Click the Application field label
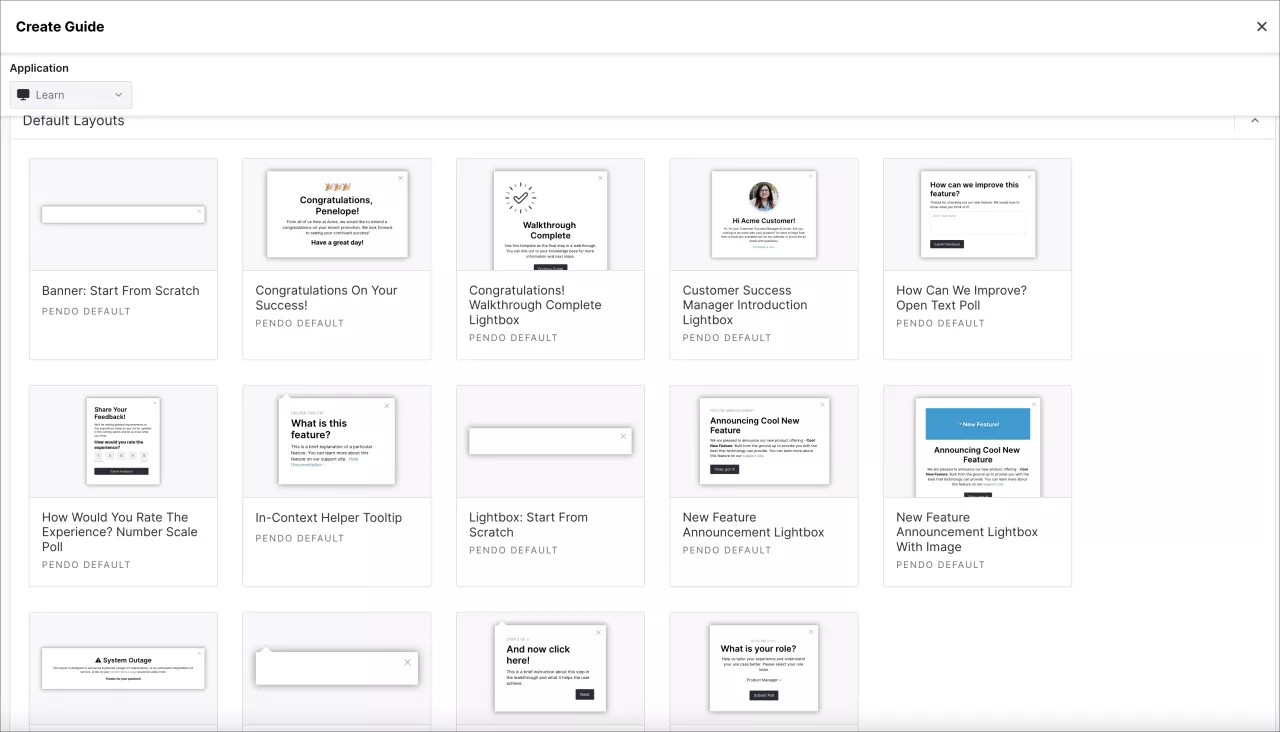 pos(39,67)
